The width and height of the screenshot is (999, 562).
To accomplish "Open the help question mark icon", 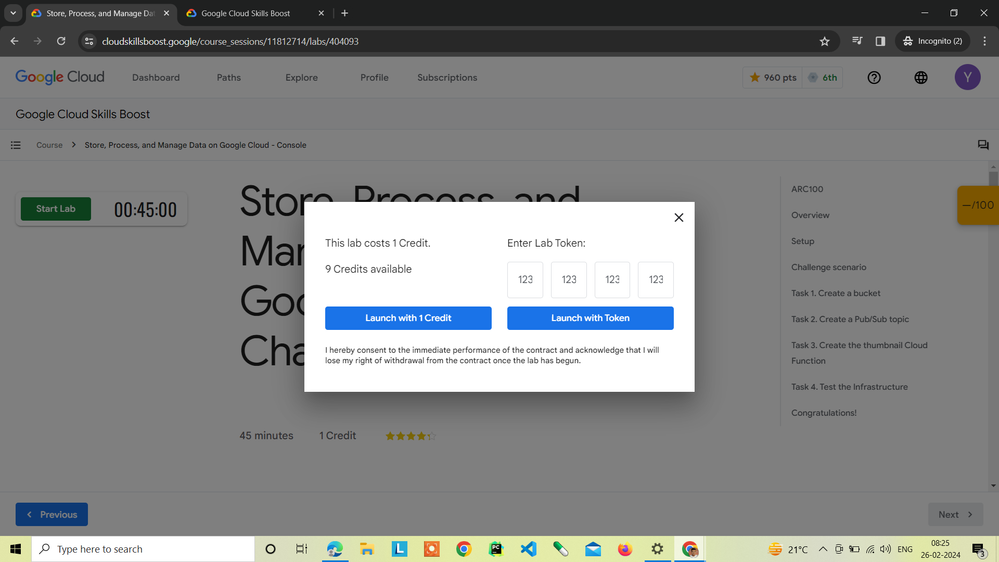I will coord(874,78).
